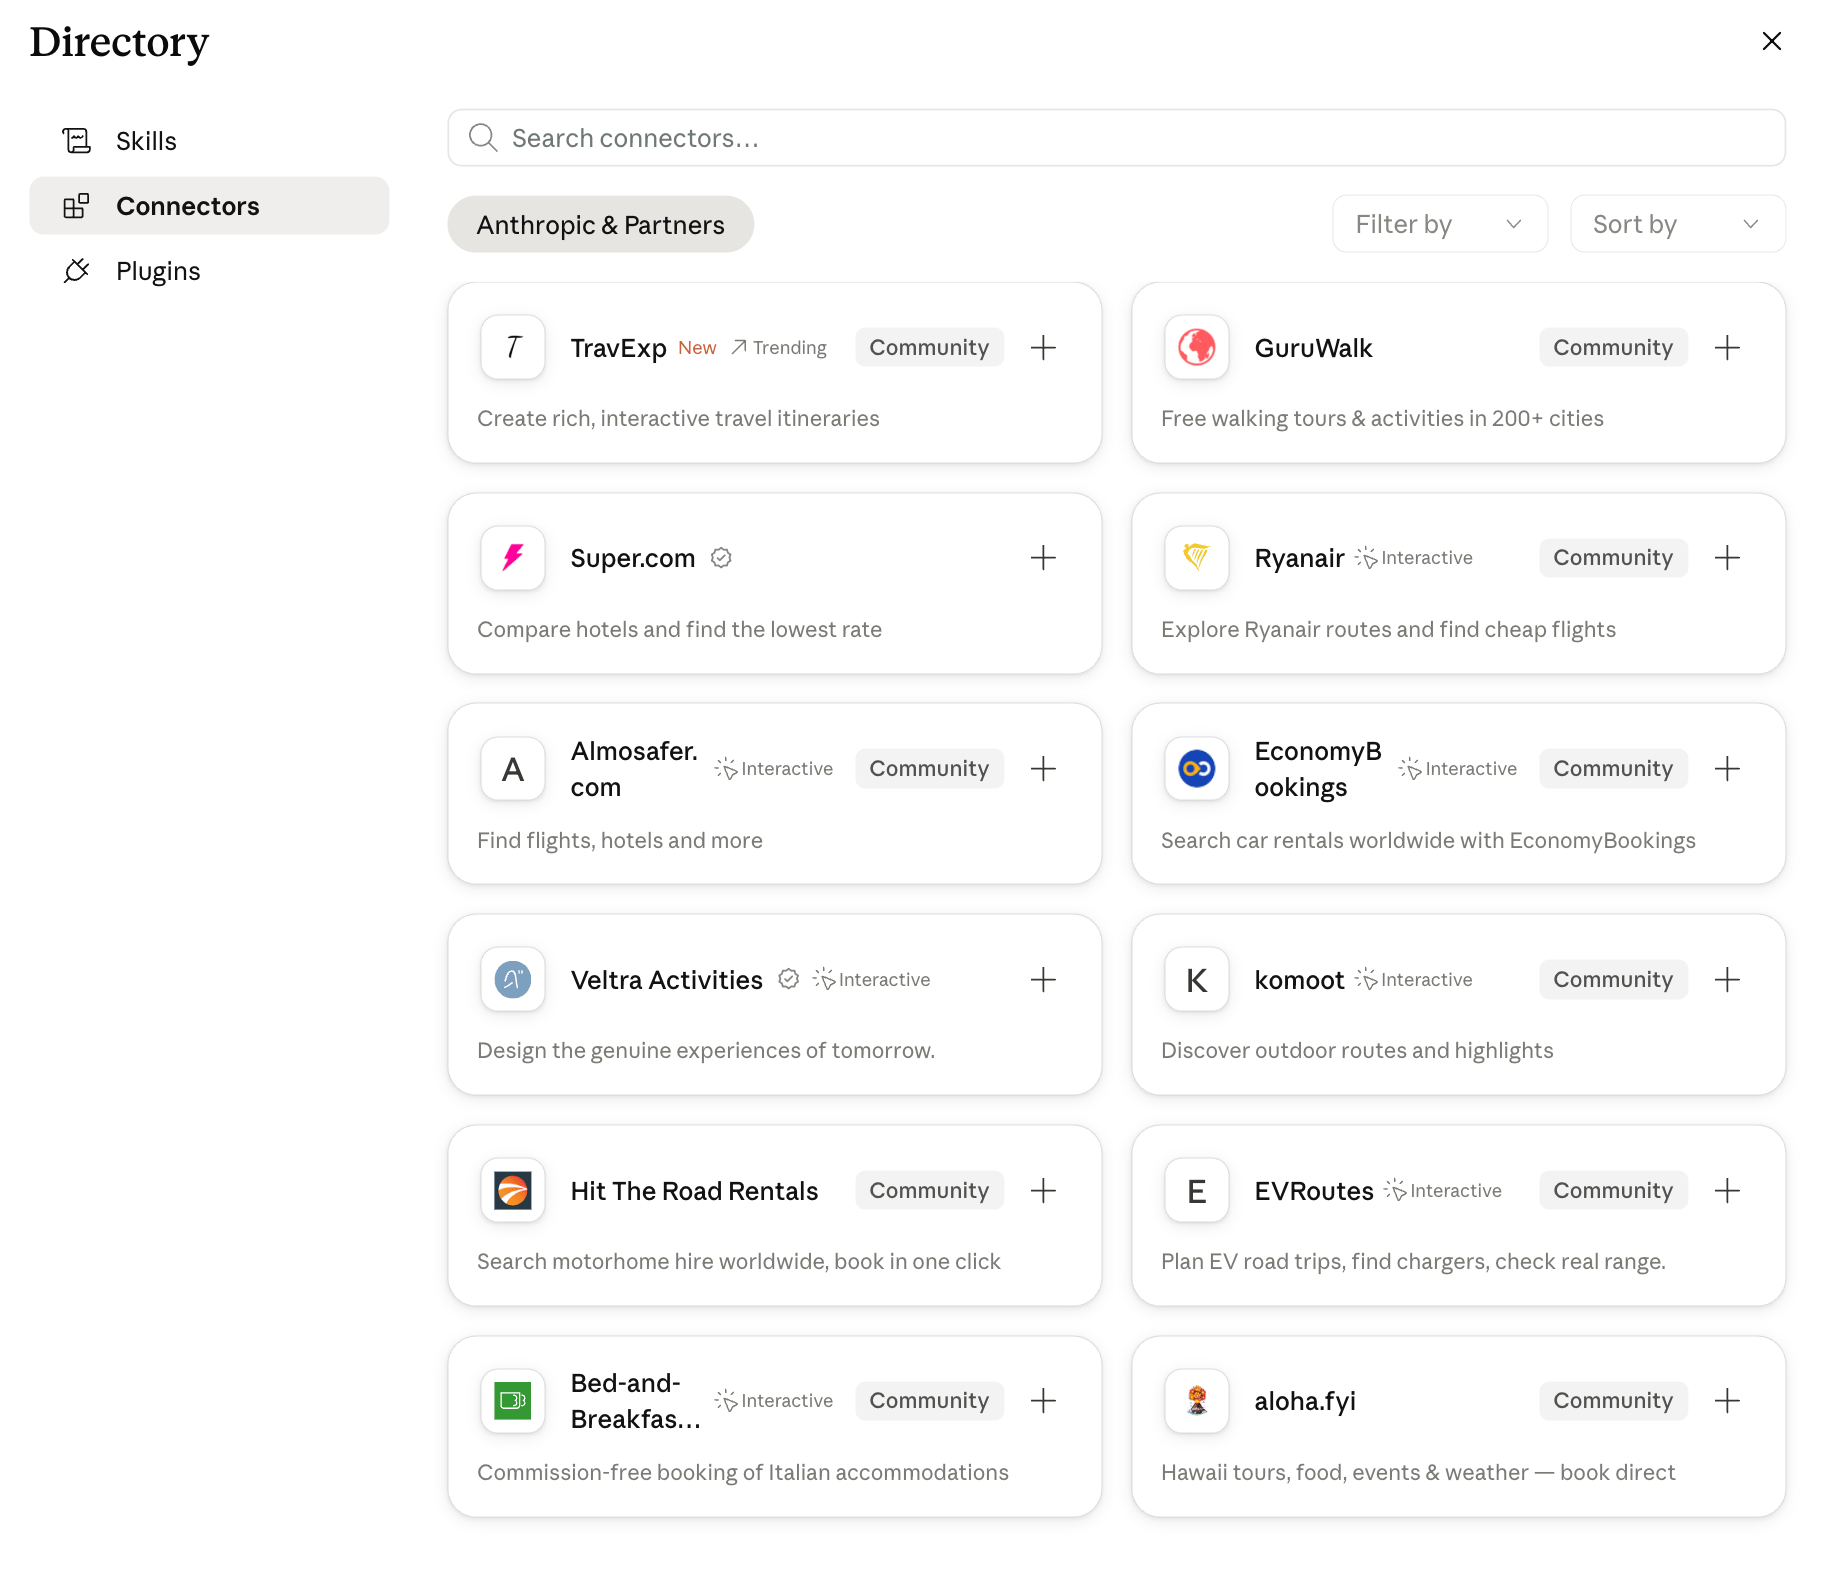Viewport: 1822px width, 1574px height.
Task: Click the EVRoutes E logo
Action: (1197, 1191)
